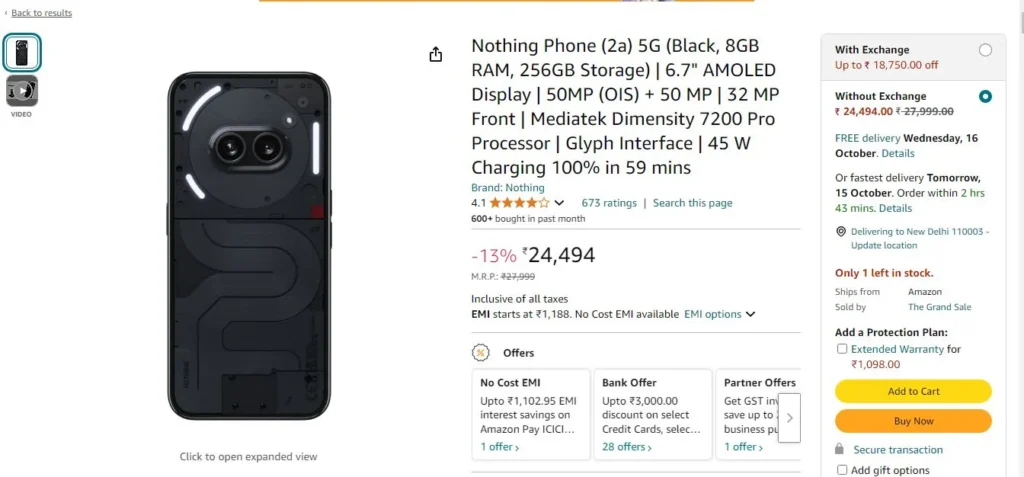Click the star rating icons
This screenshot has height=477, width=1024.
519,203
